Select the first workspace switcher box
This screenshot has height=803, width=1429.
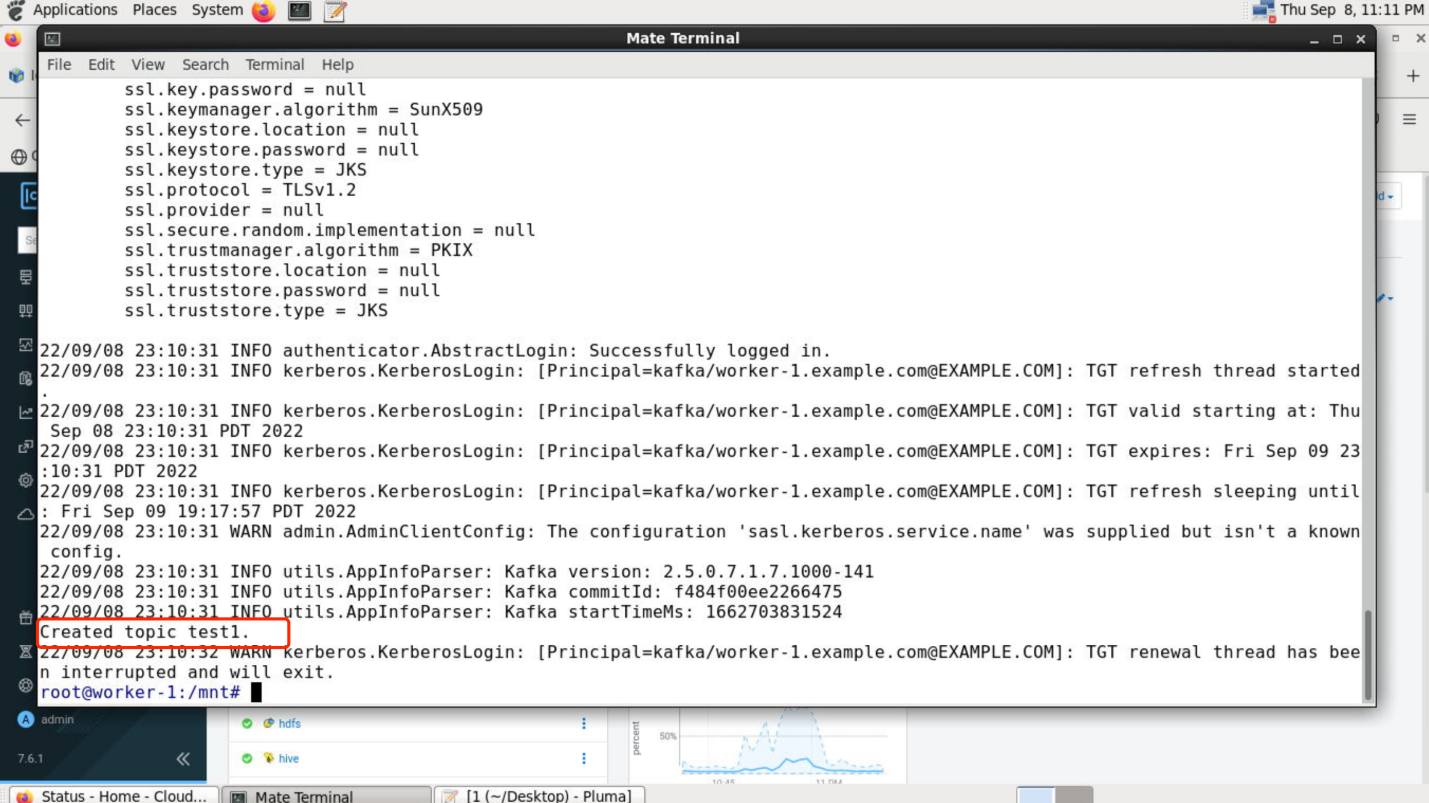[1035, 796]
